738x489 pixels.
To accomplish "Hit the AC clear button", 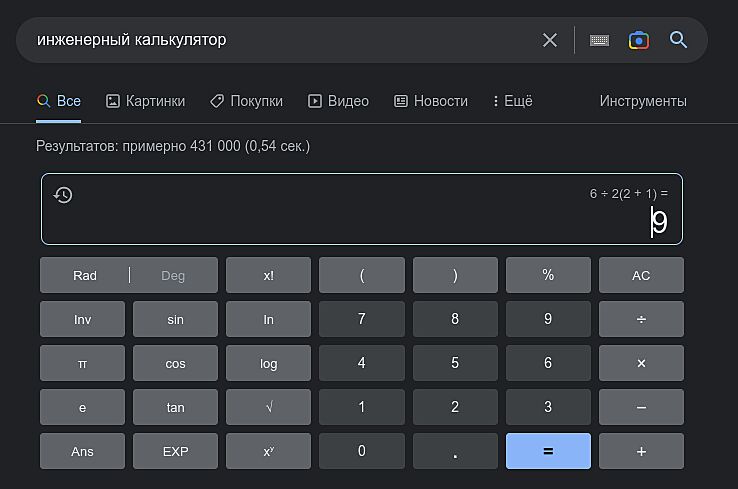I will pyautogui.click(x=641, y=276).
